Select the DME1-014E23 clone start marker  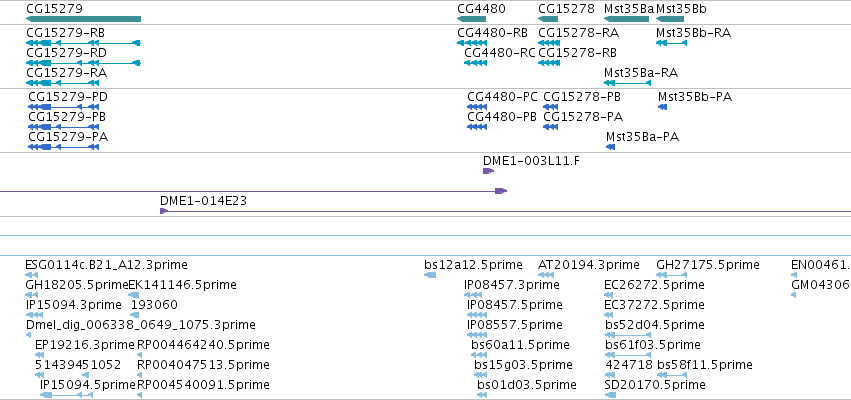pyautogui.click(x=164, y=211)
